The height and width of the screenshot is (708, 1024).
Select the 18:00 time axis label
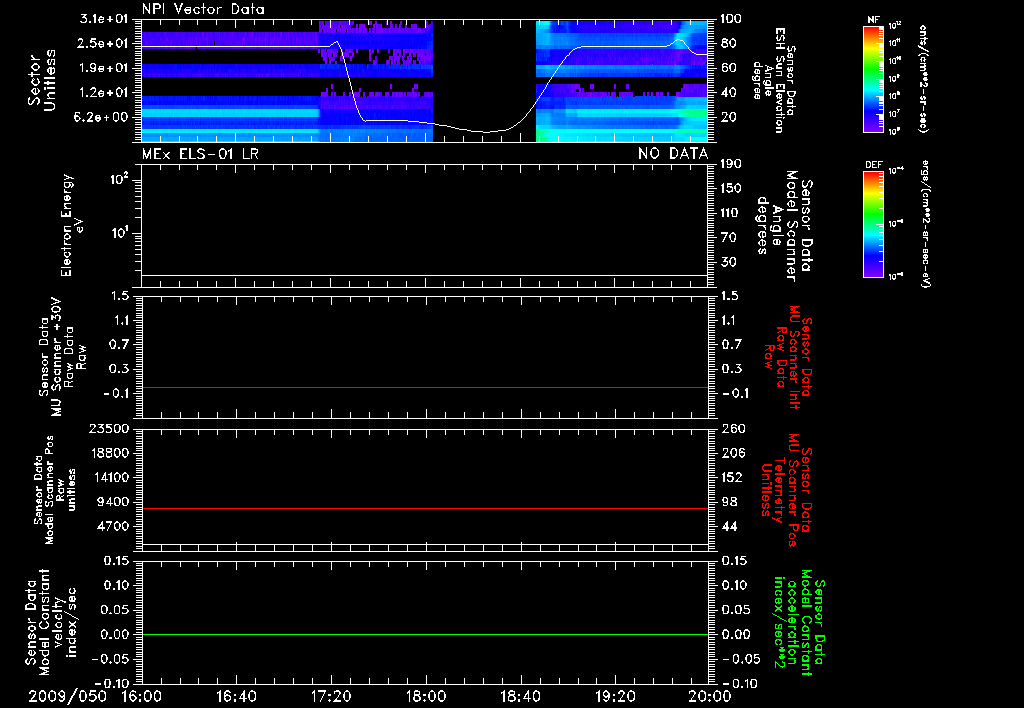tap(426, 696)
